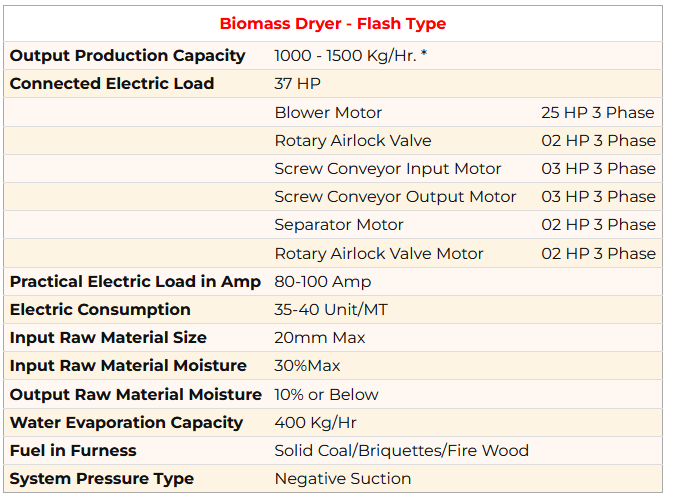Image resolution: width=676 pixels, height=502 pixels.
Task: Click the Water Evaporation Capacity label
Action: [x=126, y=423]
